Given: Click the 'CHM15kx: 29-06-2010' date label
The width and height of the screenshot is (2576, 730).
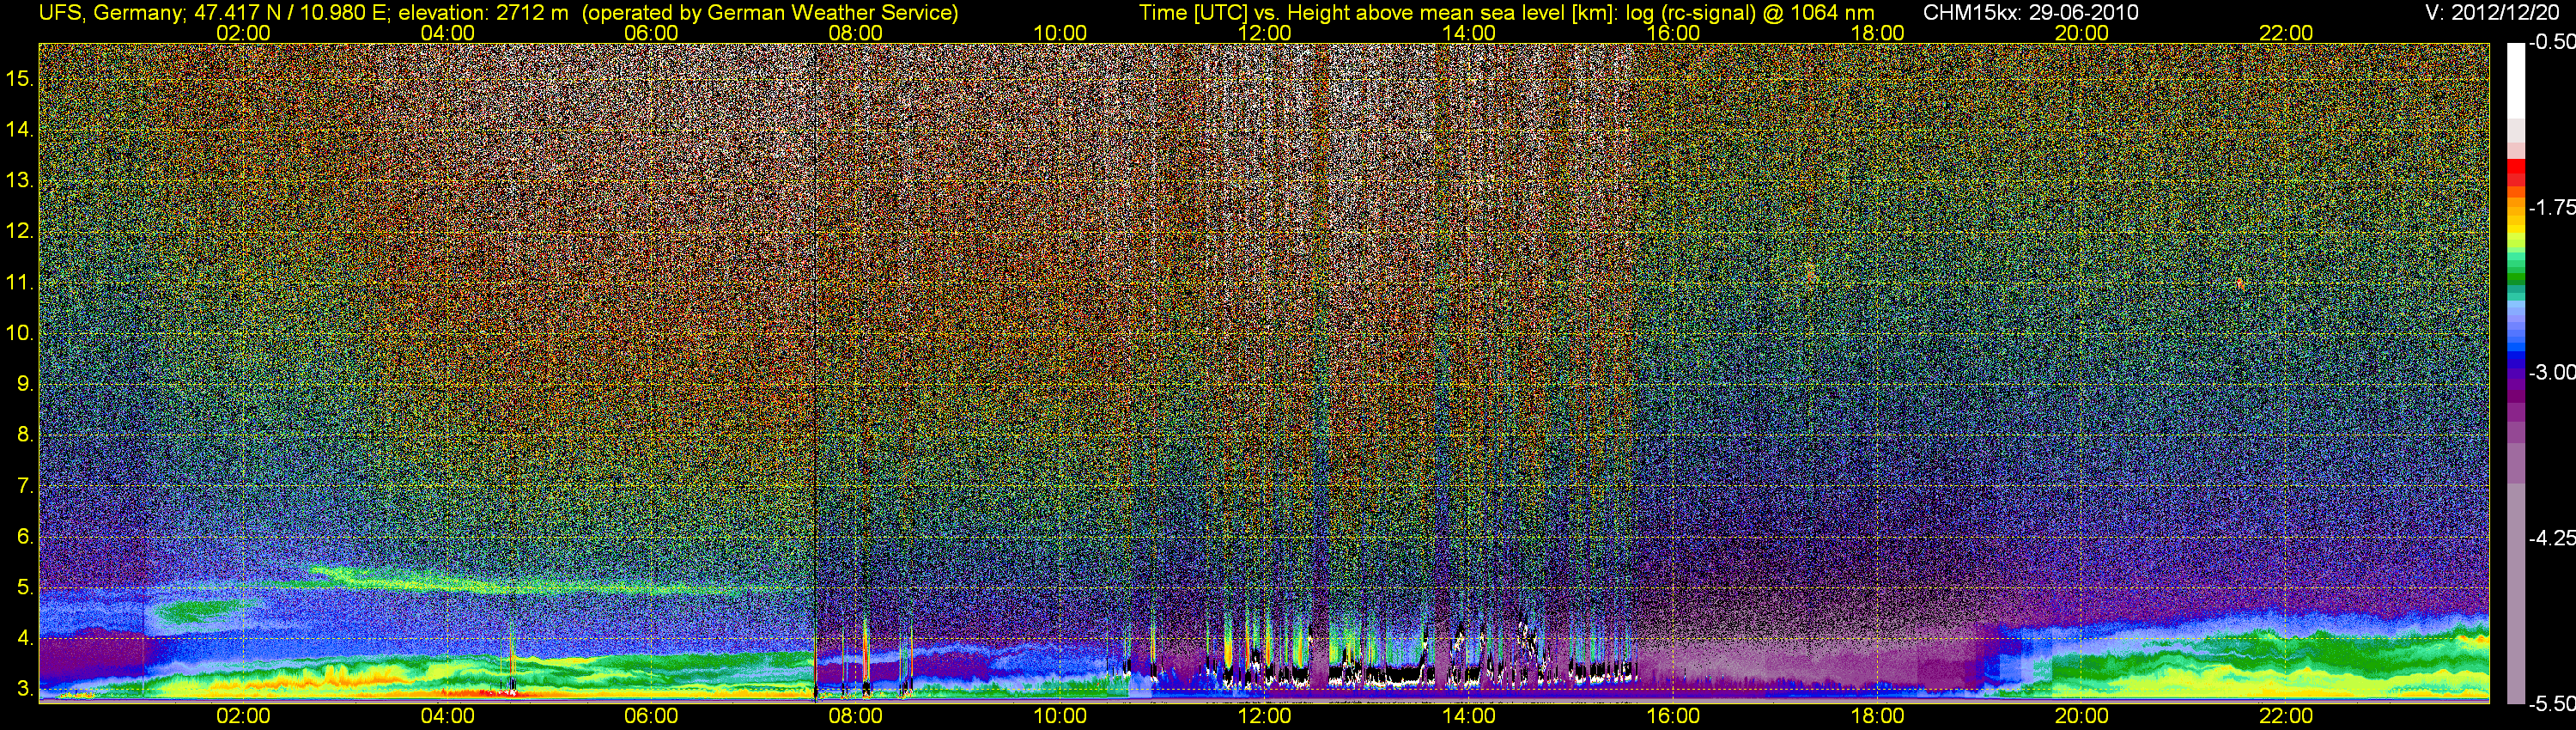Looking at the screenshot, I should (x=2029, y=13).
